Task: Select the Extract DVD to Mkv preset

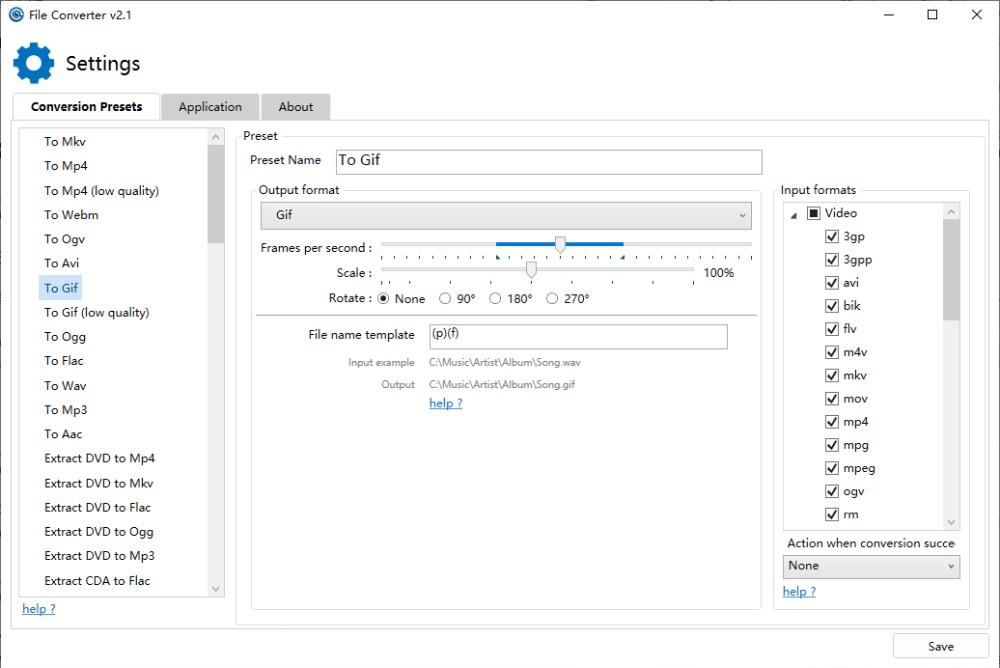Action: coord(99,483)
